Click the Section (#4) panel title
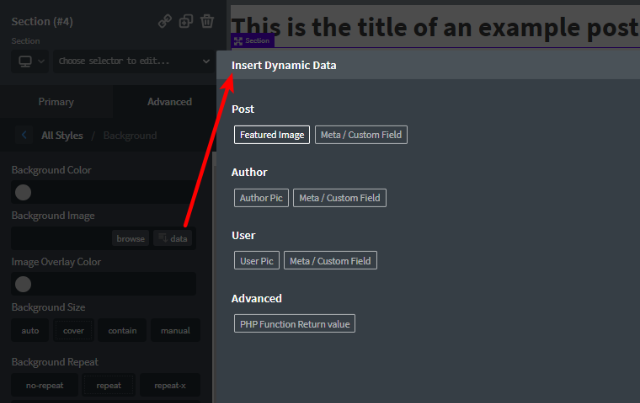 (42, 21)
